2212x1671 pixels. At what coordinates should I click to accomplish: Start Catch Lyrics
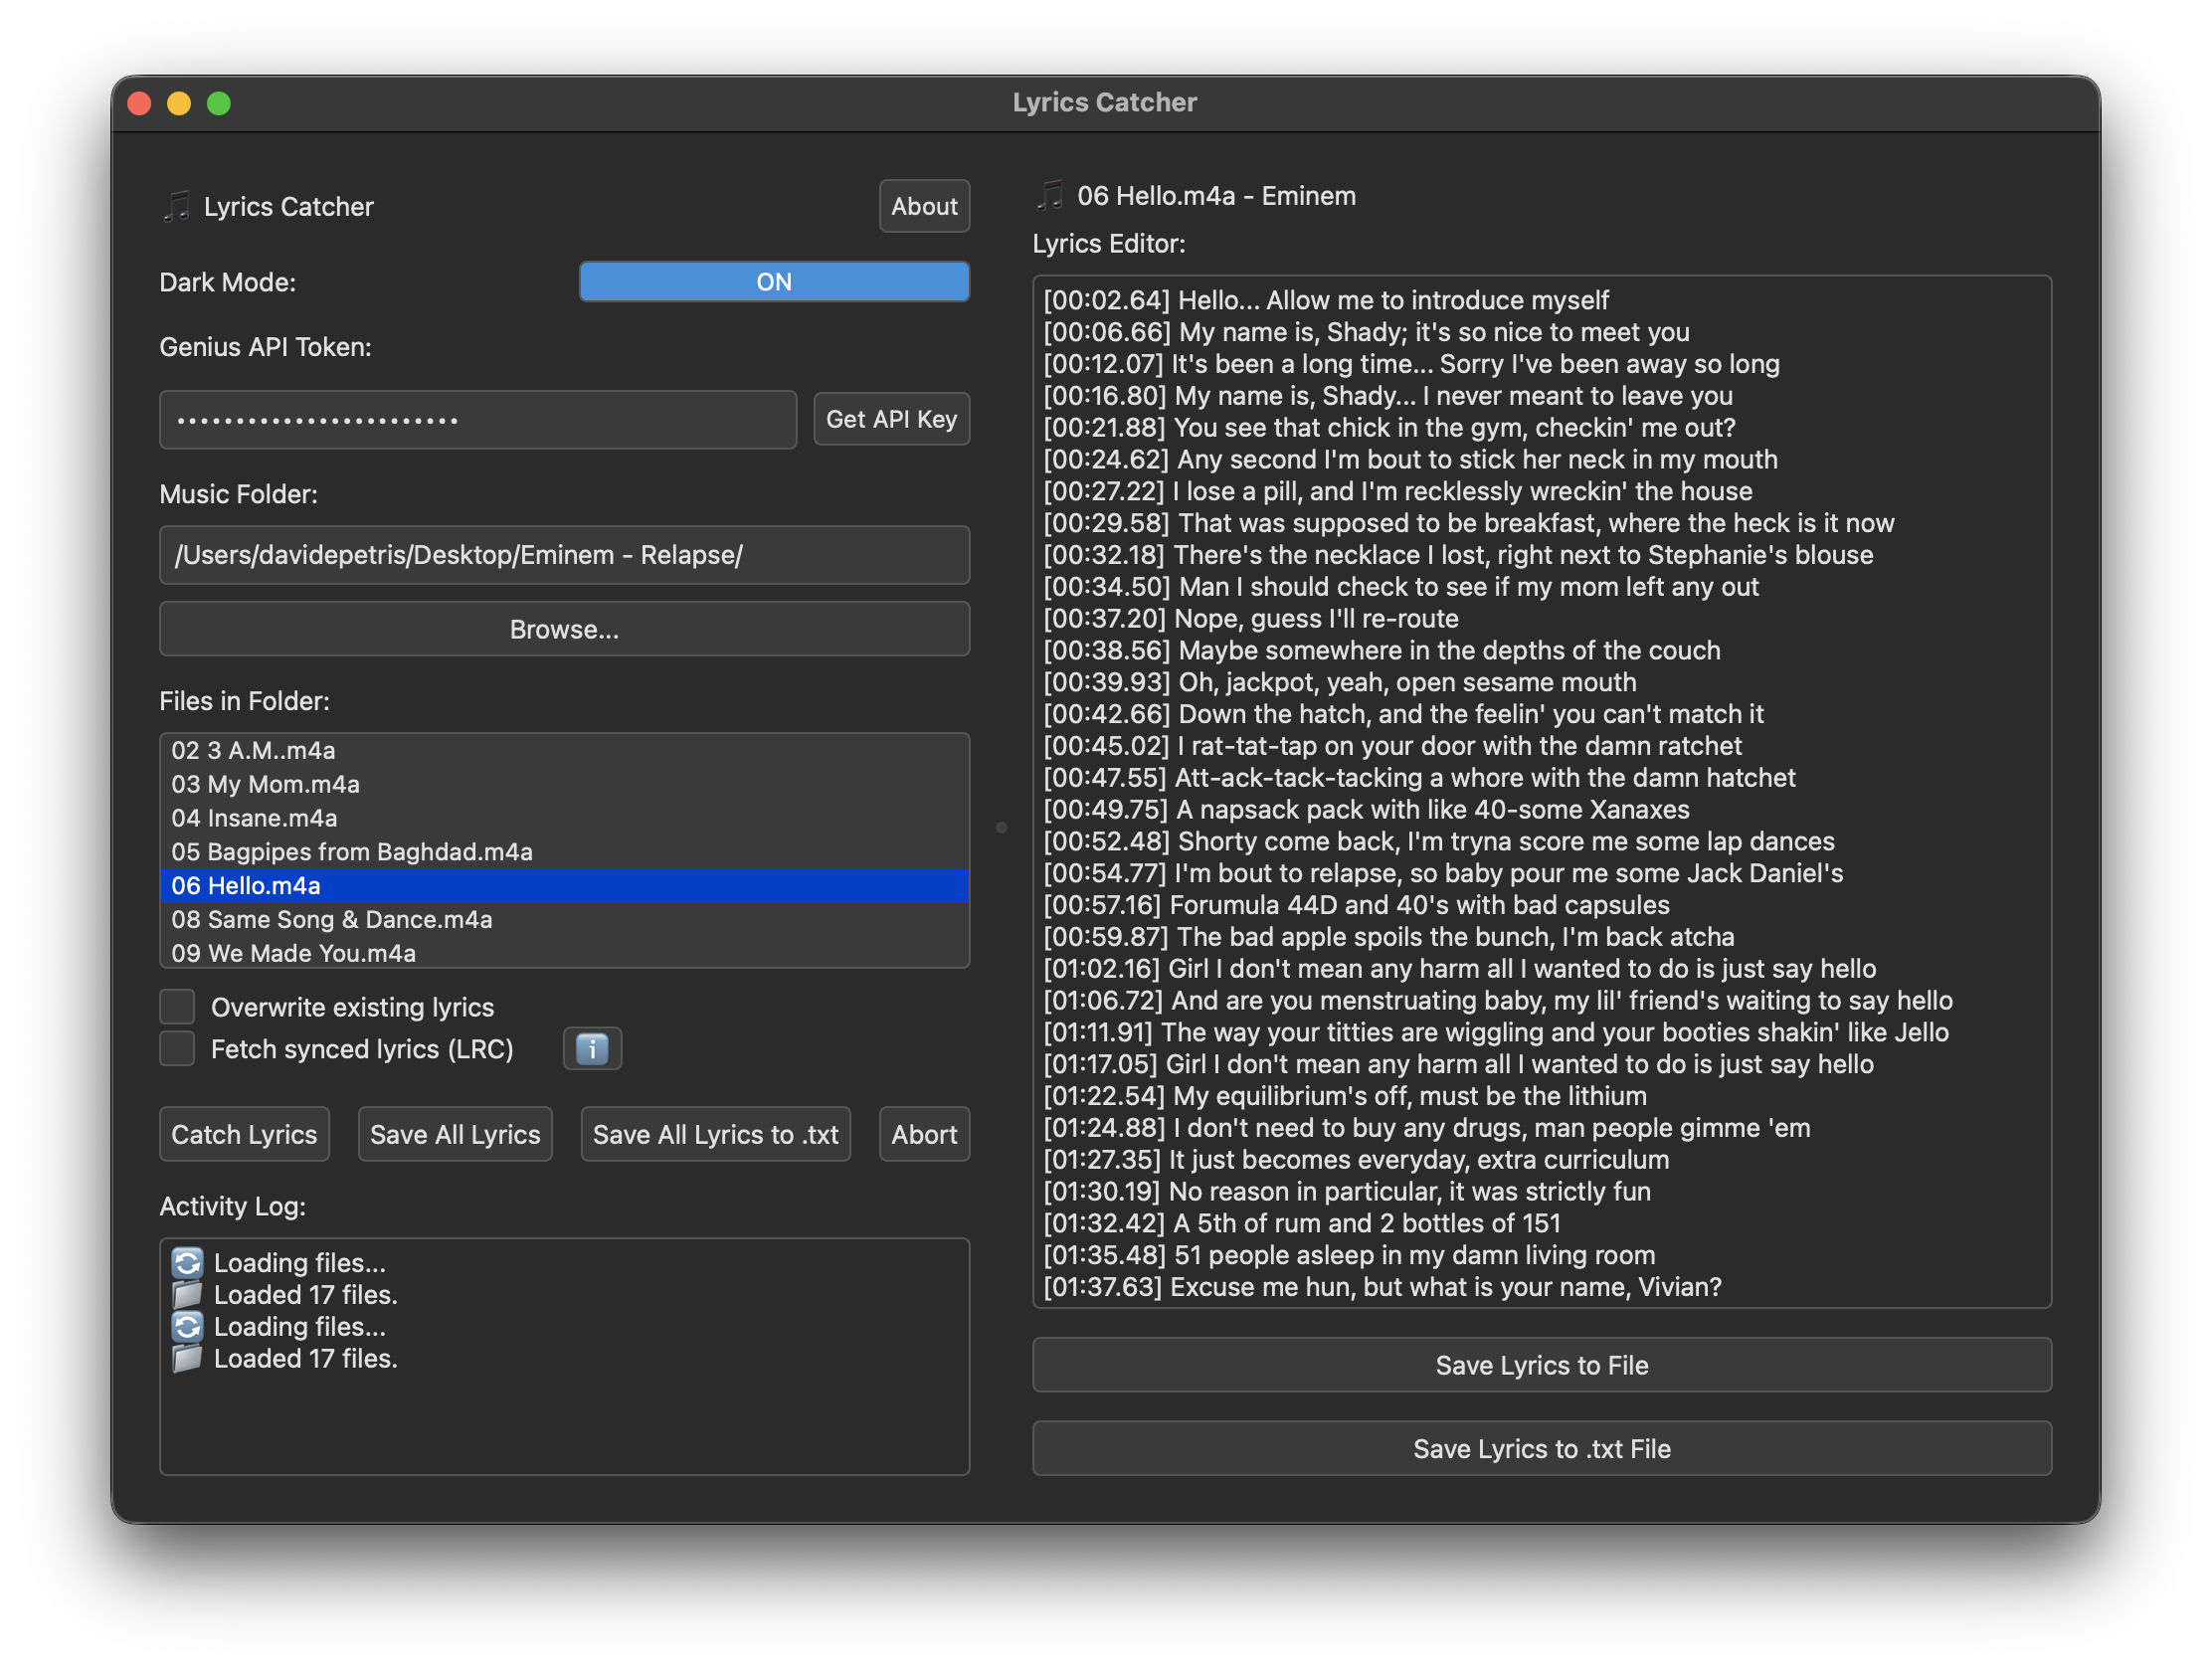tap(244, 1134)
